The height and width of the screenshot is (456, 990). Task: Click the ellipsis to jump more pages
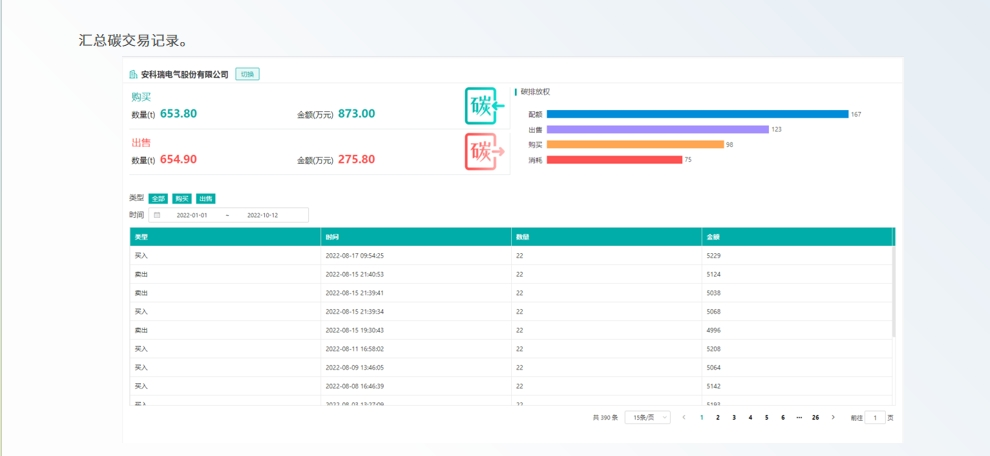[799, 417]
